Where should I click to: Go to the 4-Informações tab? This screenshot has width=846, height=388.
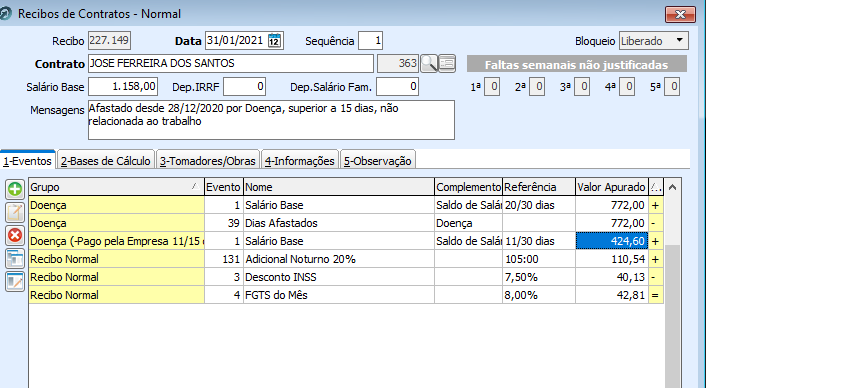click(300, 161)
